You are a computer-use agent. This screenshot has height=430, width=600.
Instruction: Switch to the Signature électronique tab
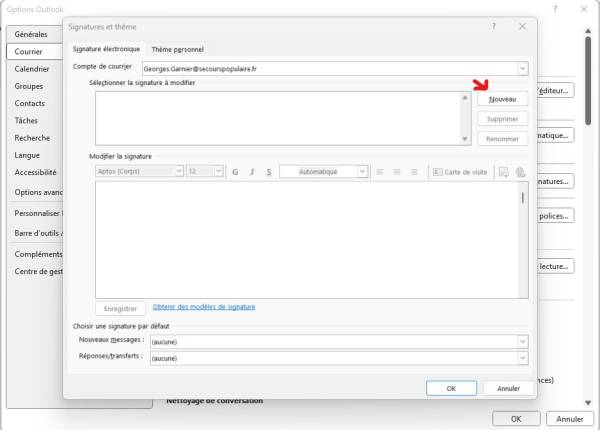(x=106, y=49)
